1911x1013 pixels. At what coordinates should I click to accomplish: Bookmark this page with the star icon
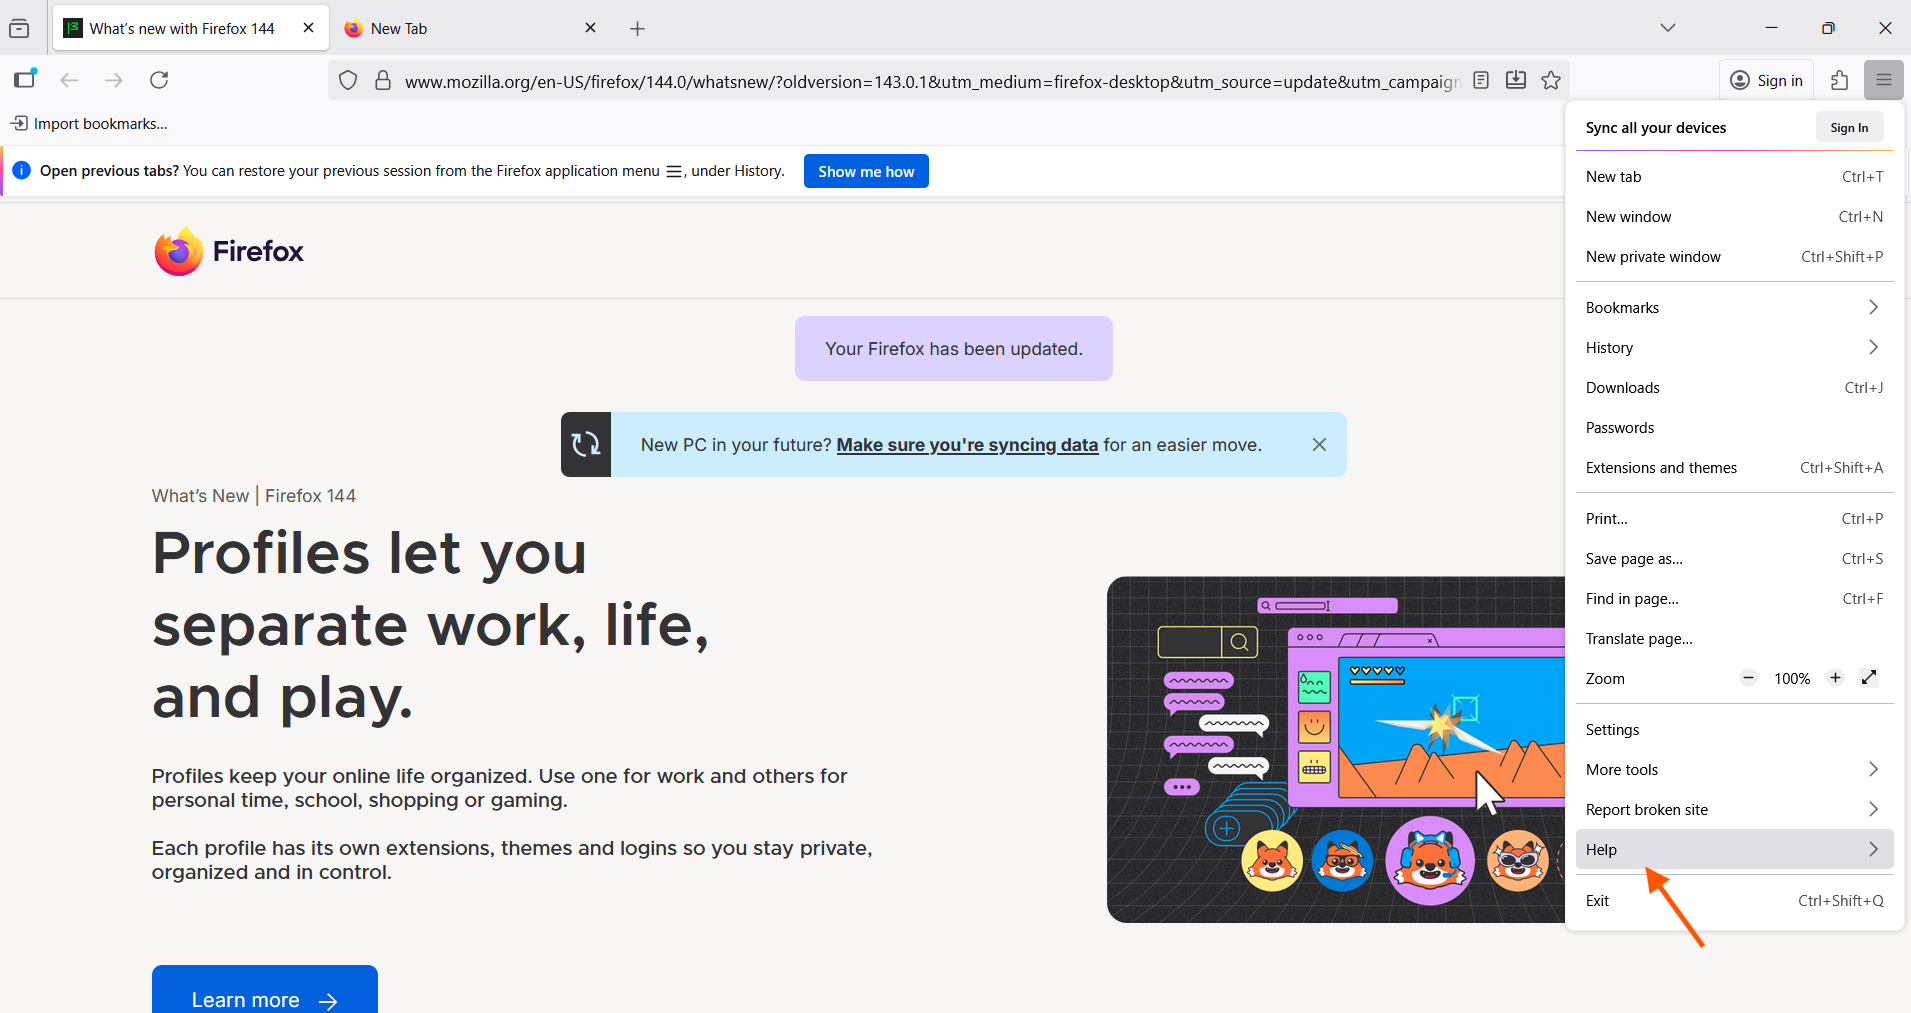coord(1551,80)
